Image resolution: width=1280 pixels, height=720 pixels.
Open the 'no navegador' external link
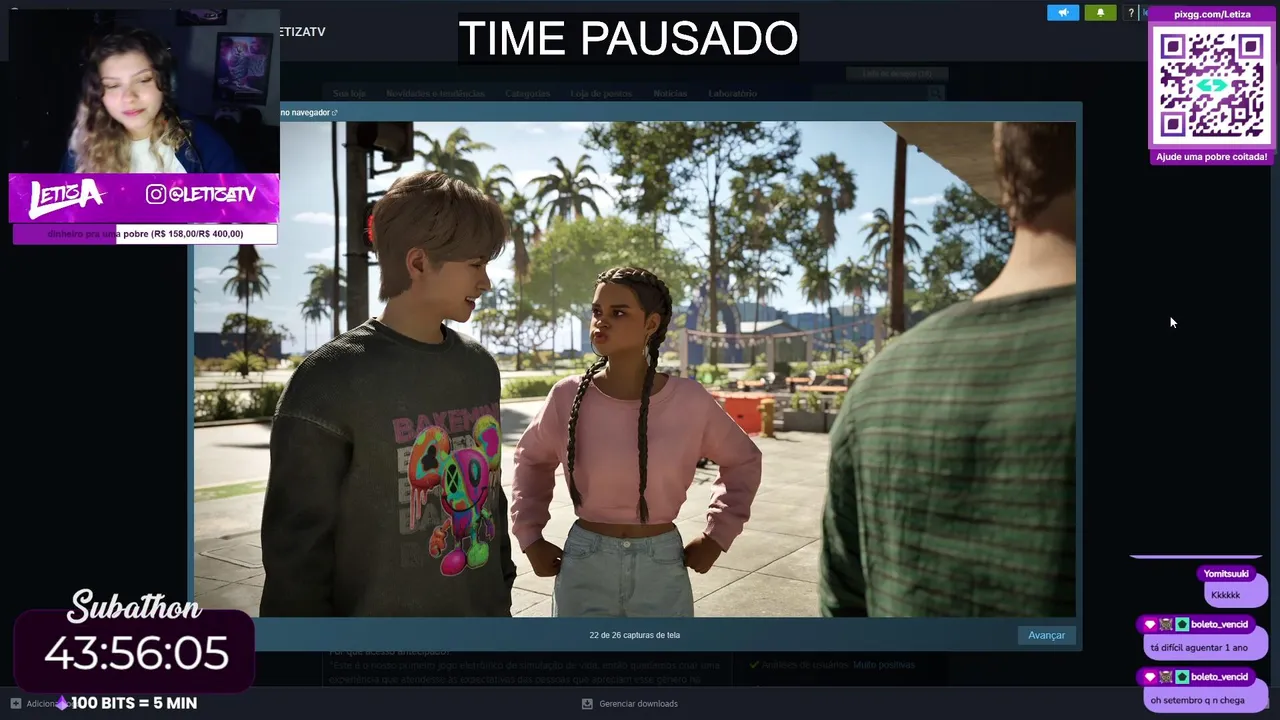(x=309, y=113)
